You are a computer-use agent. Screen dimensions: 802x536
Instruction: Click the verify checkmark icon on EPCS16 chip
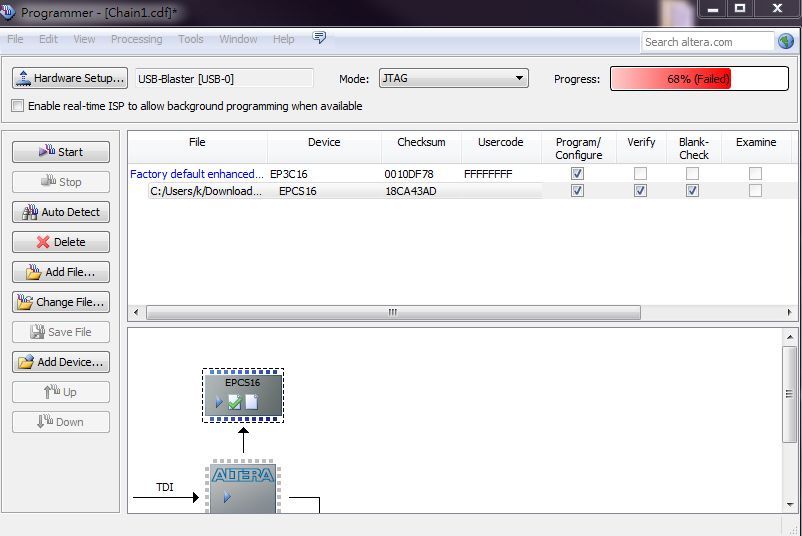pyautogui.click(x=235, y=403)
